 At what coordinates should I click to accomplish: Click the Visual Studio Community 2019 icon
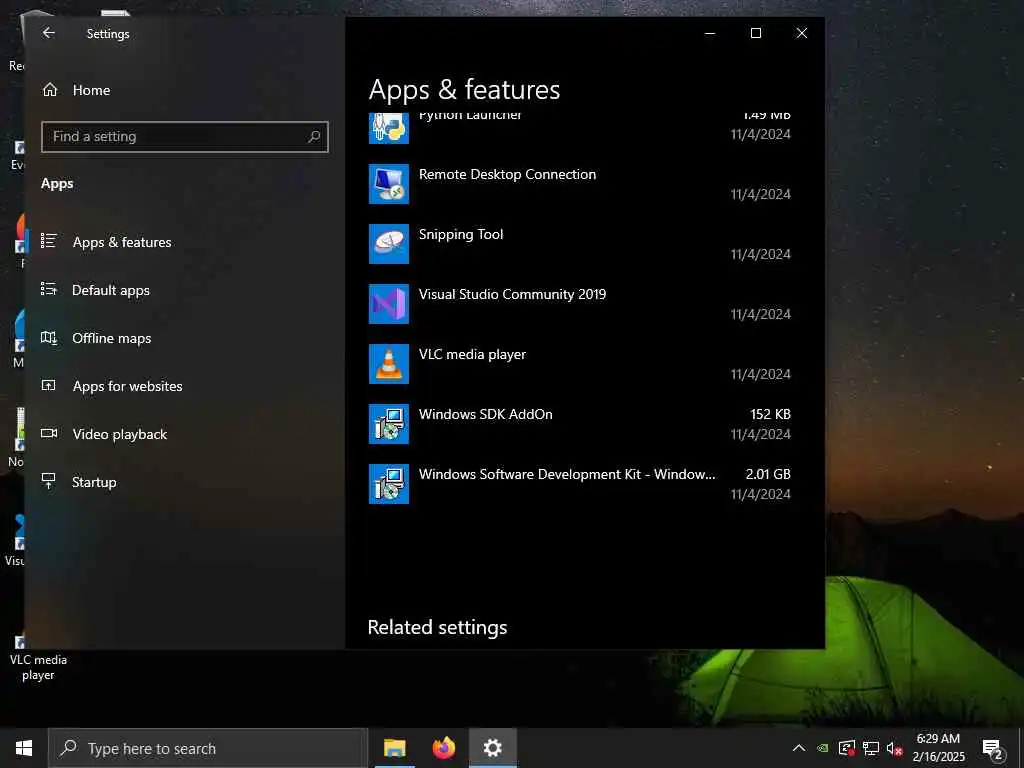click(389, 304)
